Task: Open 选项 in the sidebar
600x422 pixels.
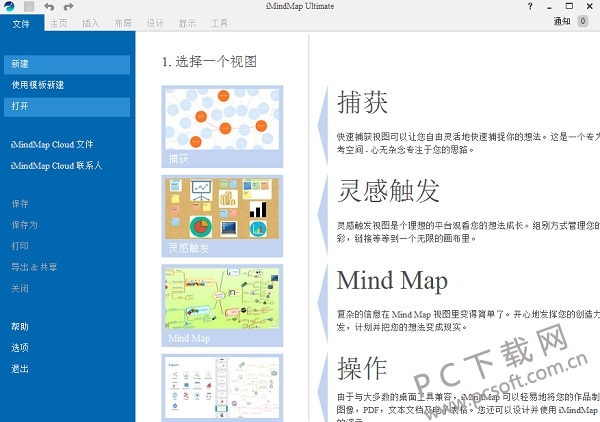Action: tap(20, 348)
